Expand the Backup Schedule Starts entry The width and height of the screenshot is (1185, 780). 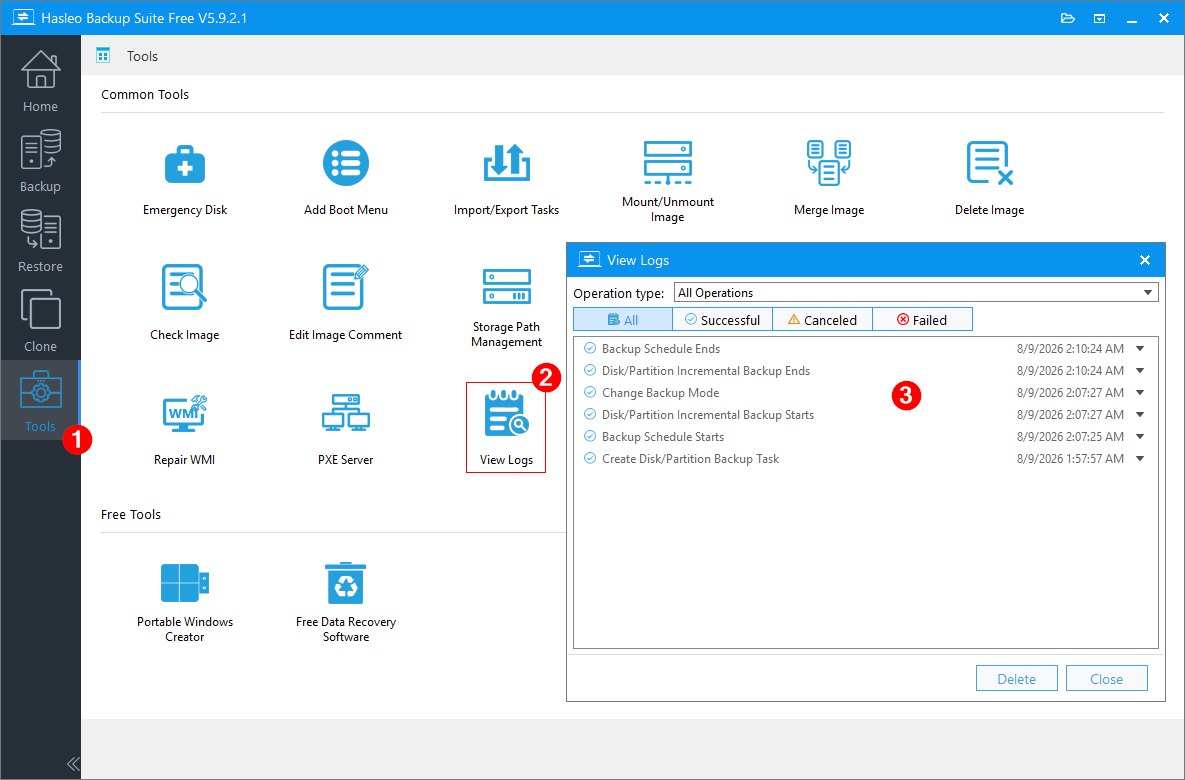1140,436
